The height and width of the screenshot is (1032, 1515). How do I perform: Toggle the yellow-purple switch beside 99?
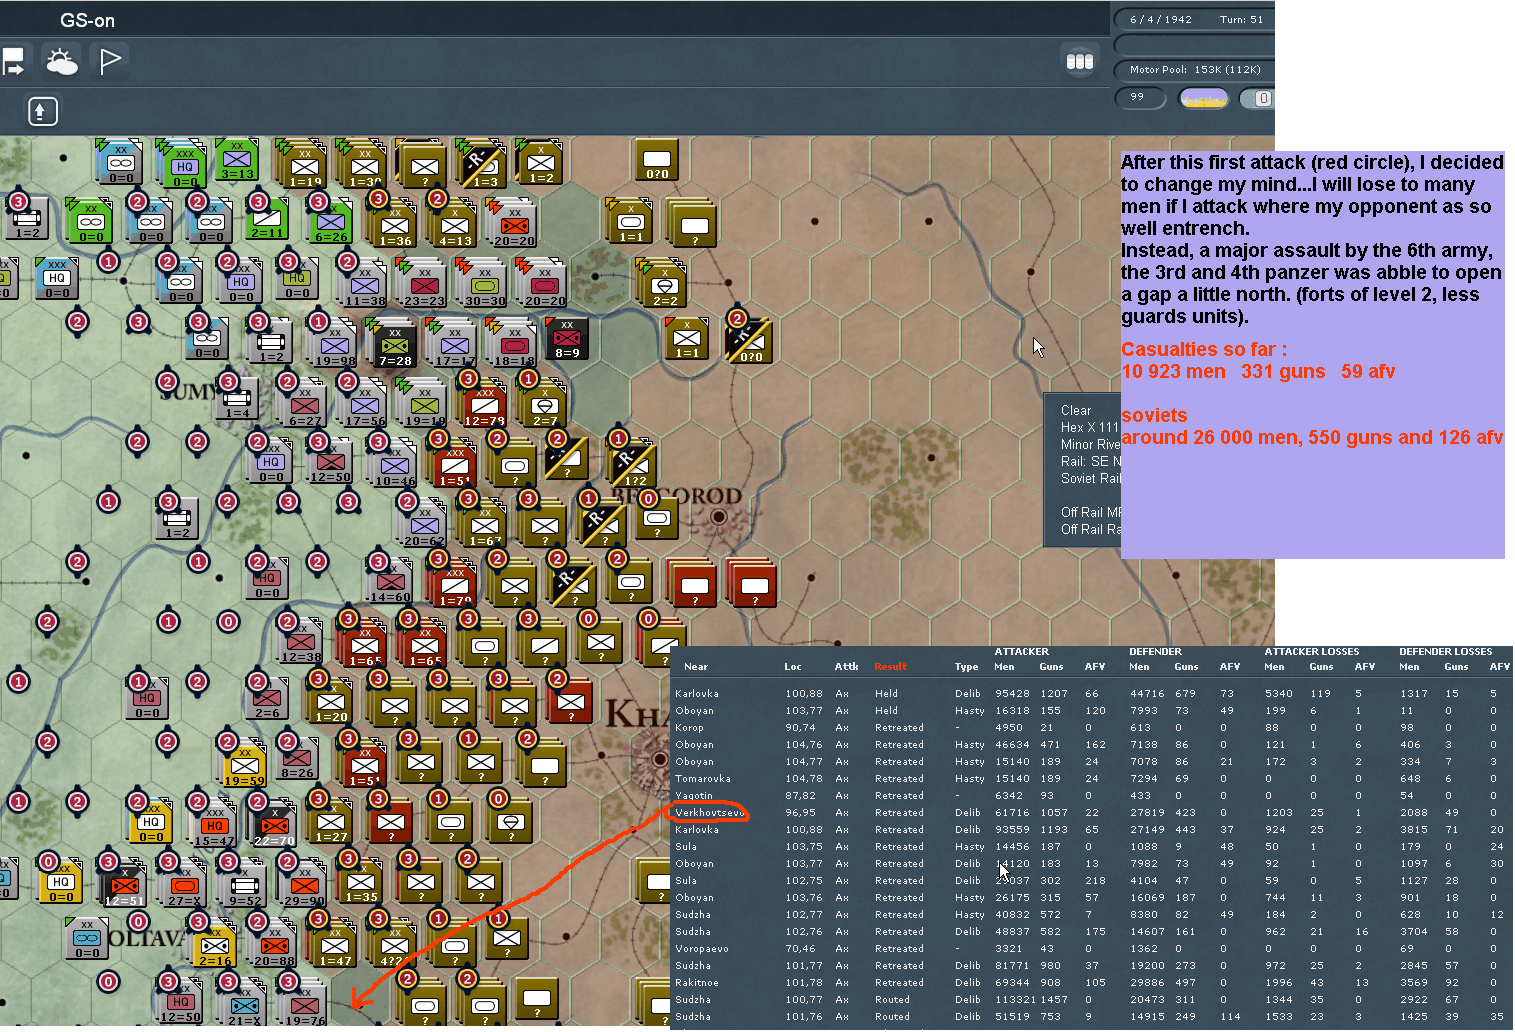pos(1203,98)
